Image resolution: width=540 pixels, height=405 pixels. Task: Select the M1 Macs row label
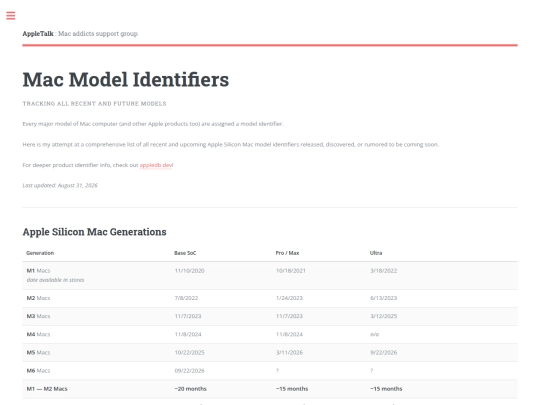tap(38, 271)
